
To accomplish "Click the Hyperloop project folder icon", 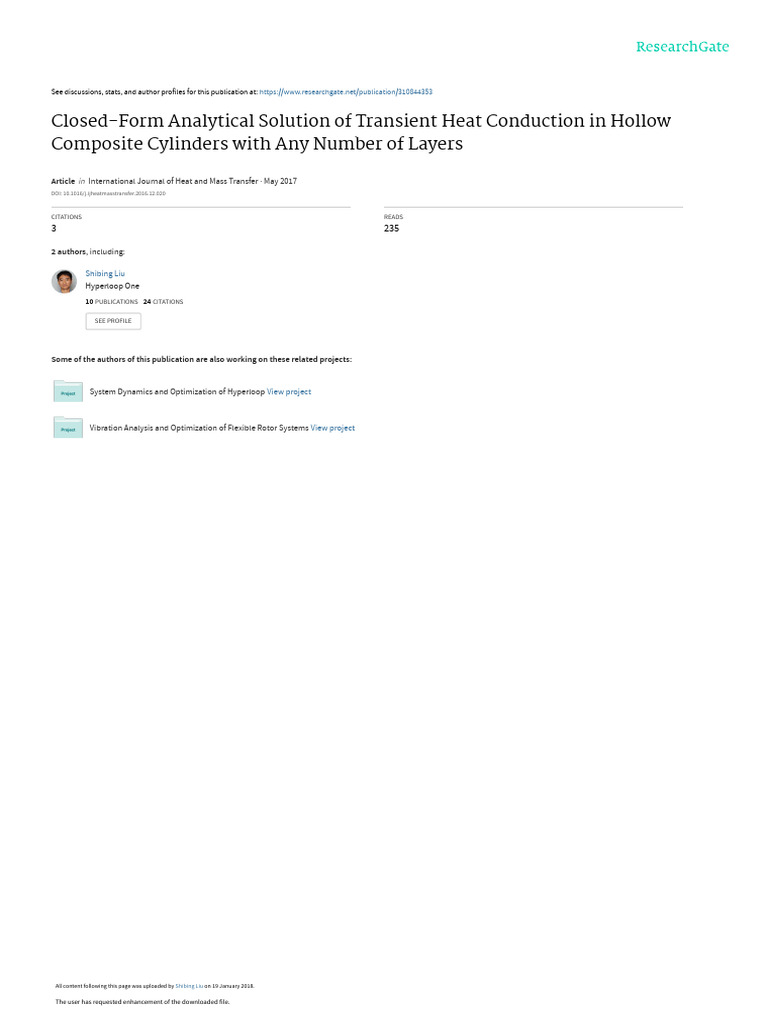I will click(68, 391).
